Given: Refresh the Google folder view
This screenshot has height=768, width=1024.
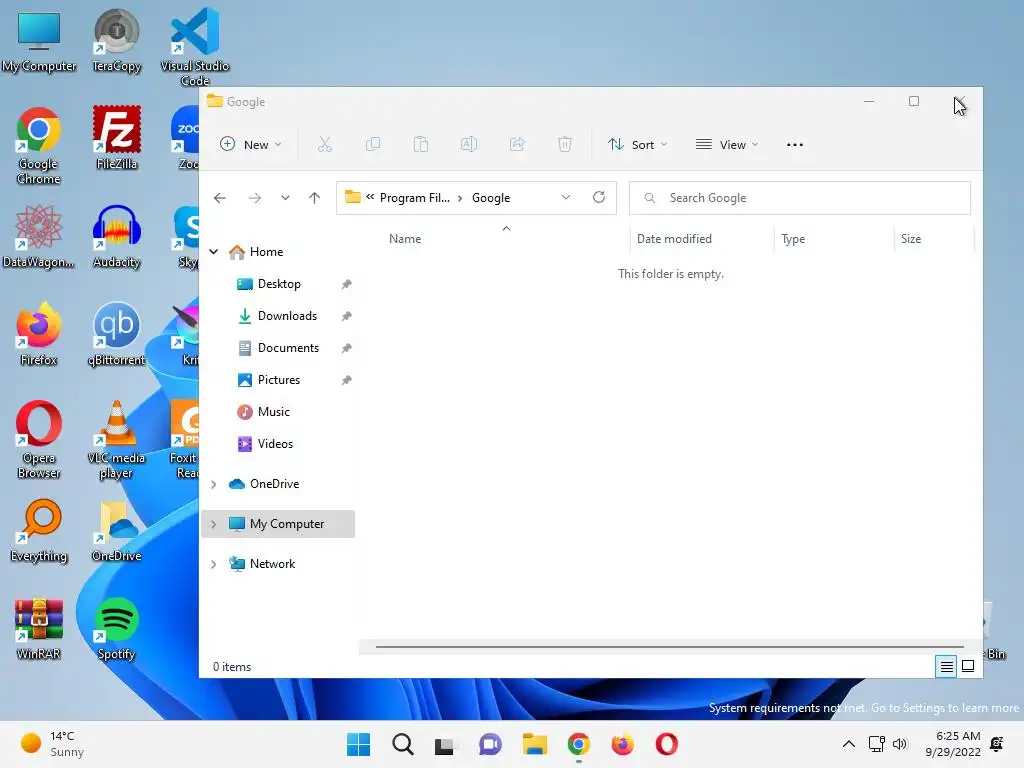Looking at the screenshot, I should [599, 197].
